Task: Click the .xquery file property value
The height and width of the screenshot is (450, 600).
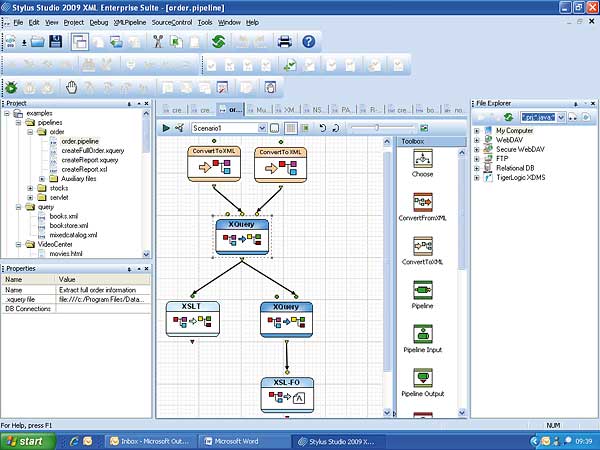Action: (x=103, y=300)
